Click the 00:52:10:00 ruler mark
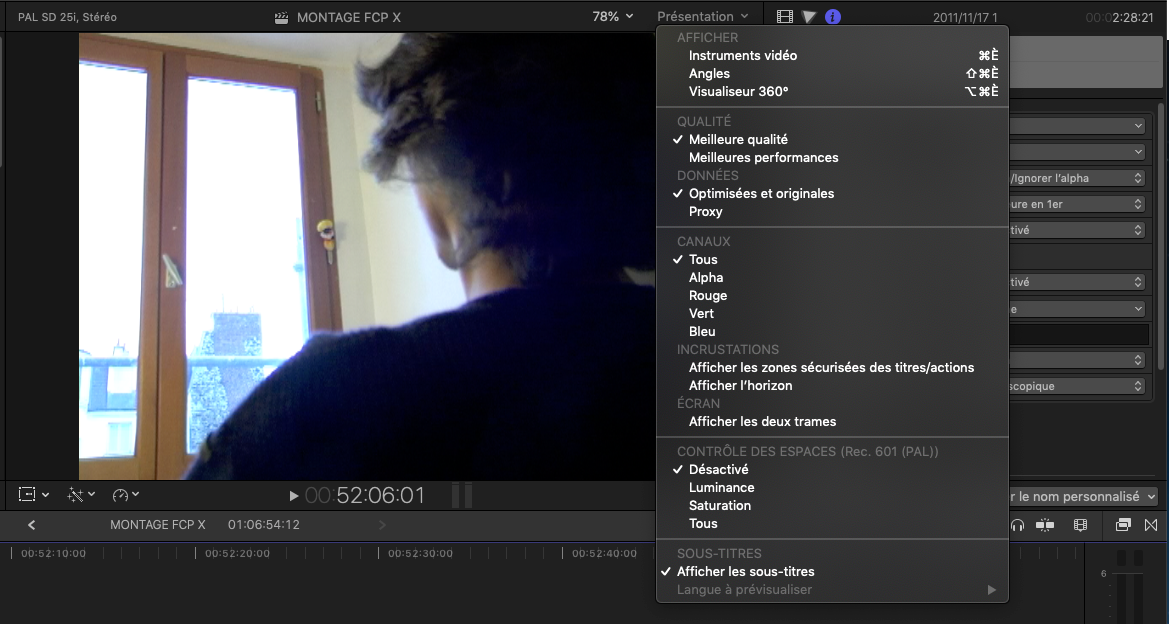Viewport: 1169px width, 624px height. [53, 553]
